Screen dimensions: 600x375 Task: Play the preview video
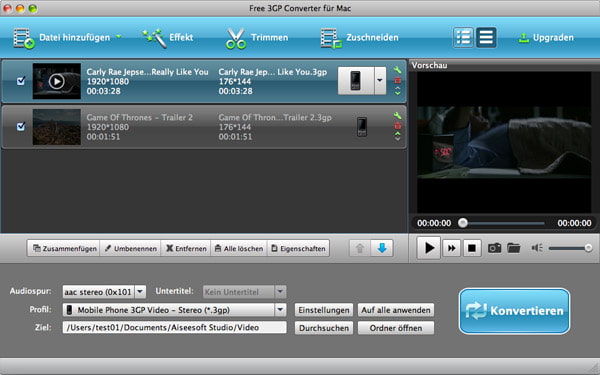click(x=429, y=248)
